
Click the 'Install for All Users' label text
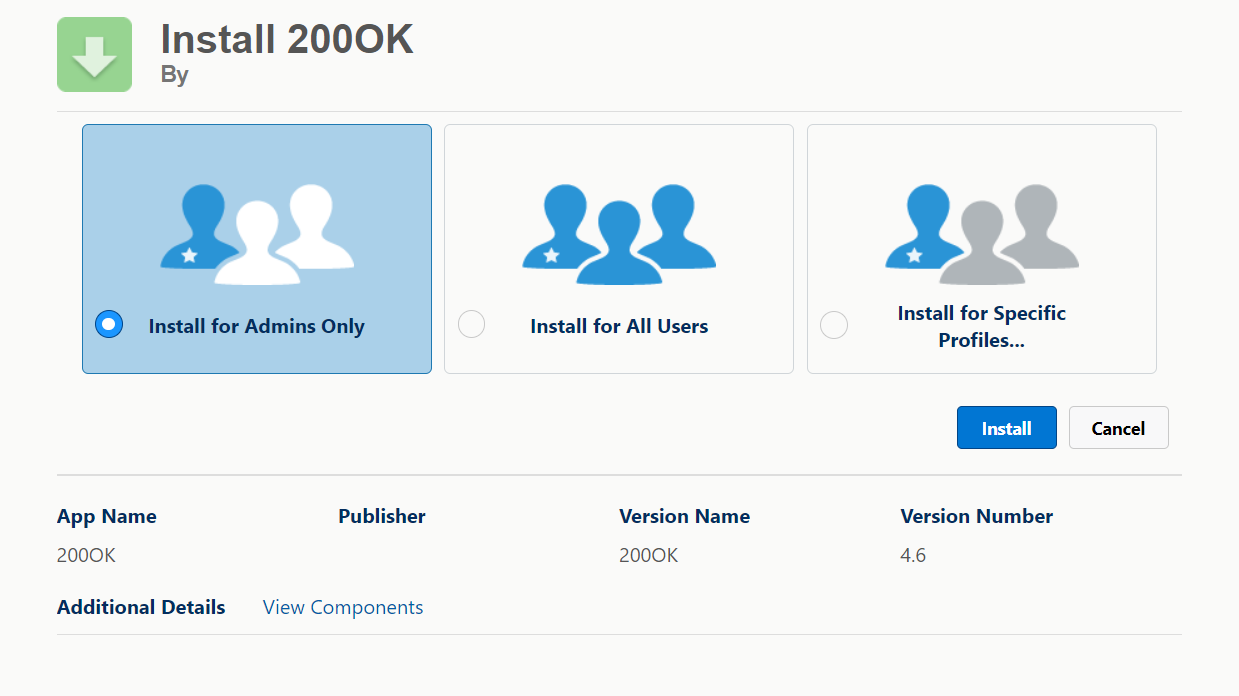[x=619, y=326]
